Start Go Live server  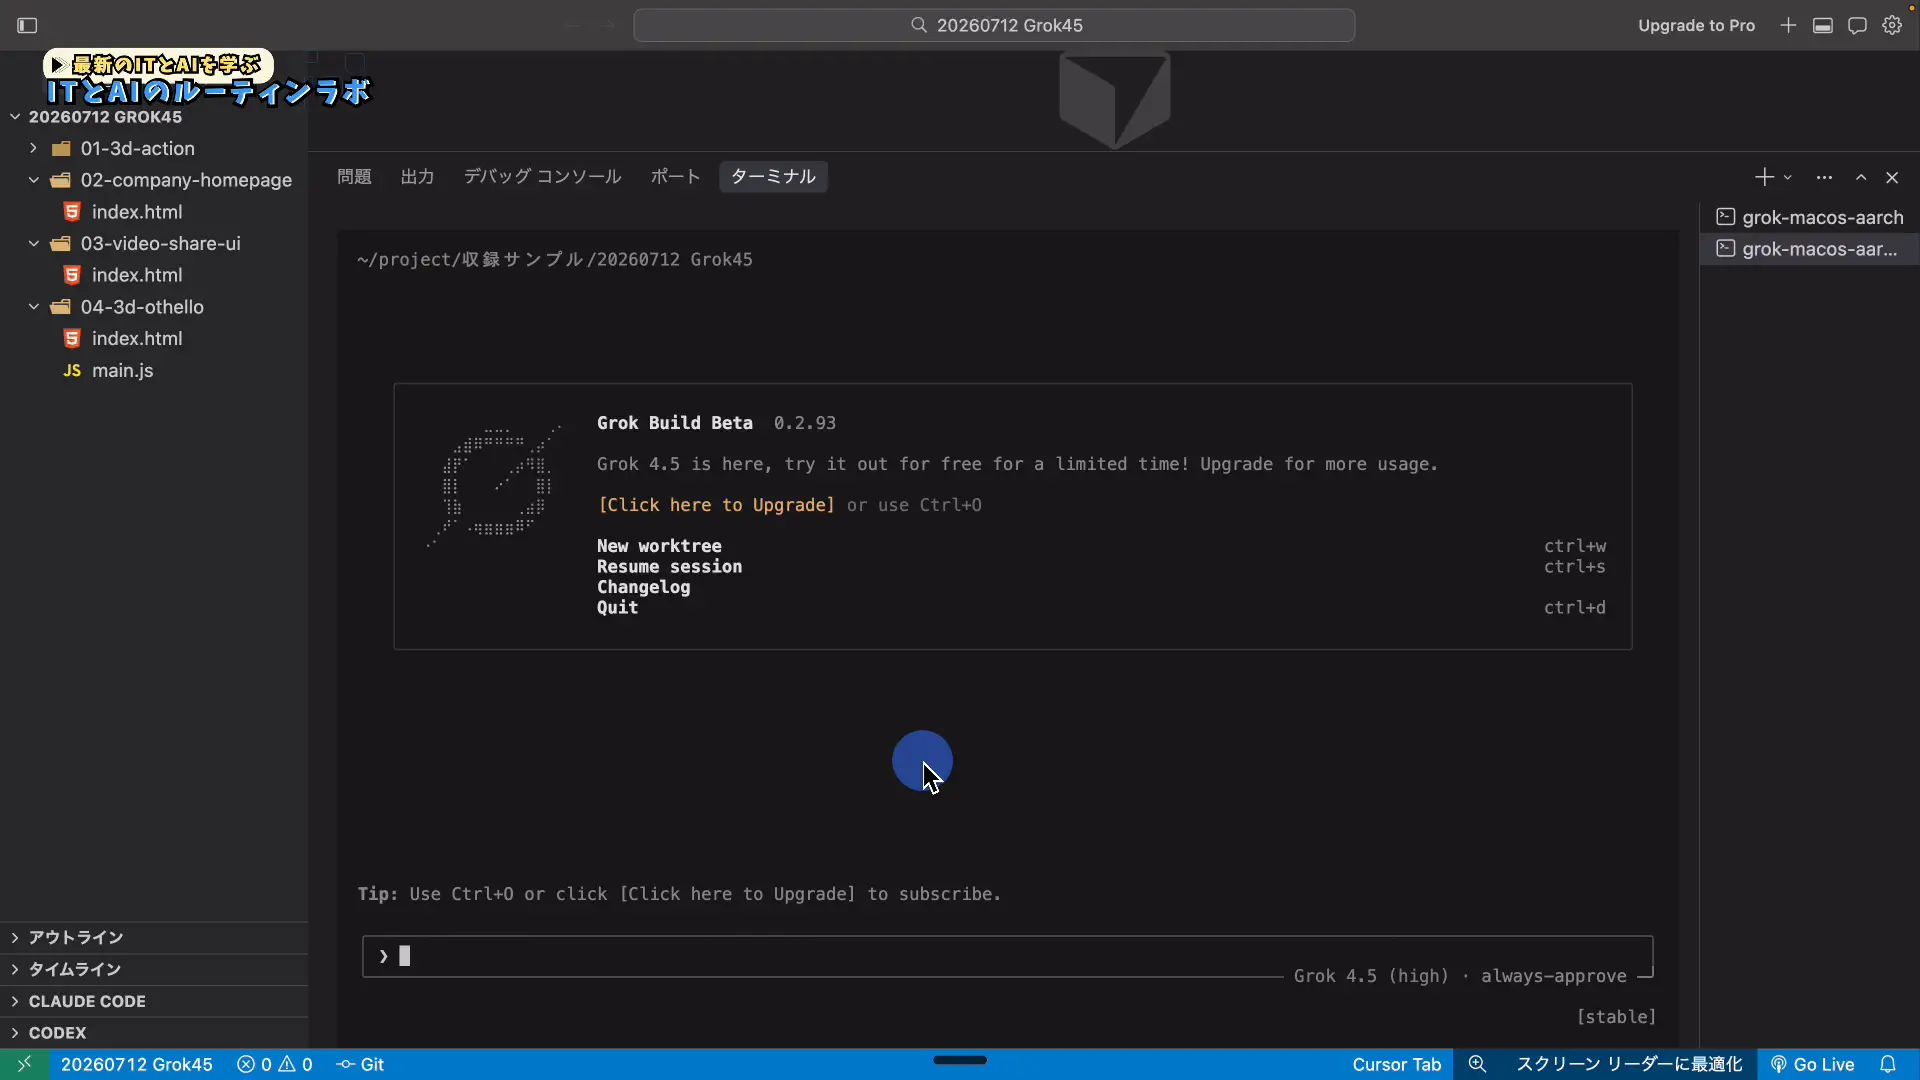[1813, 1064]
